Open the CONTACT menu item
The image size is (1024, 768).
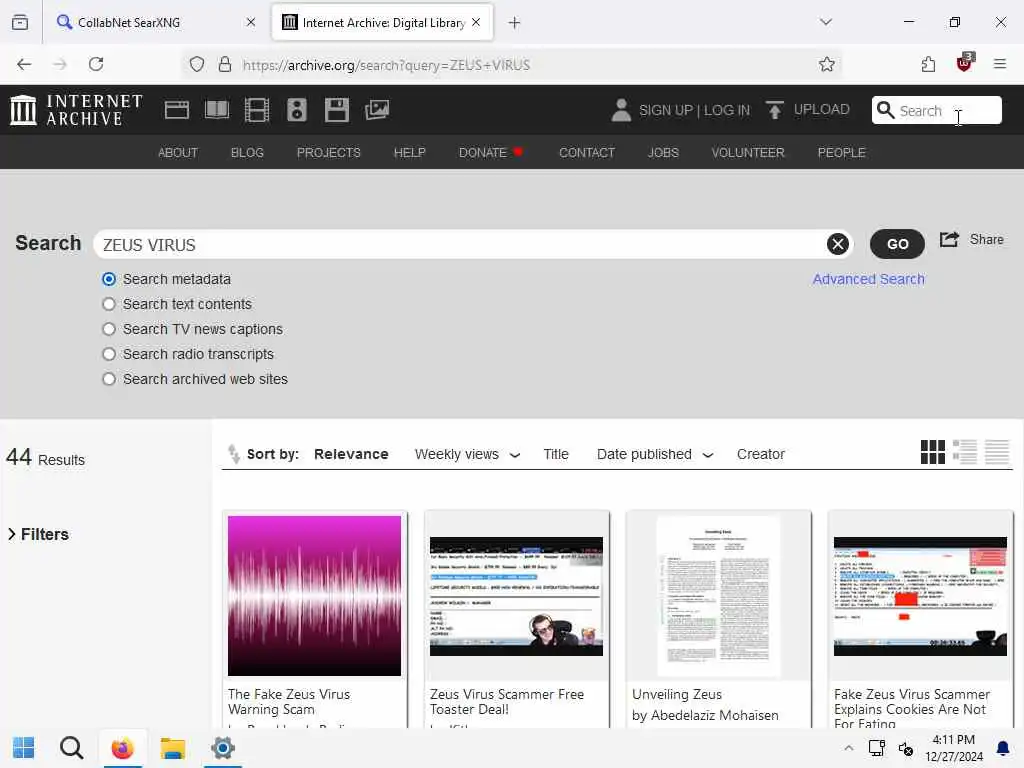[586, 153]
